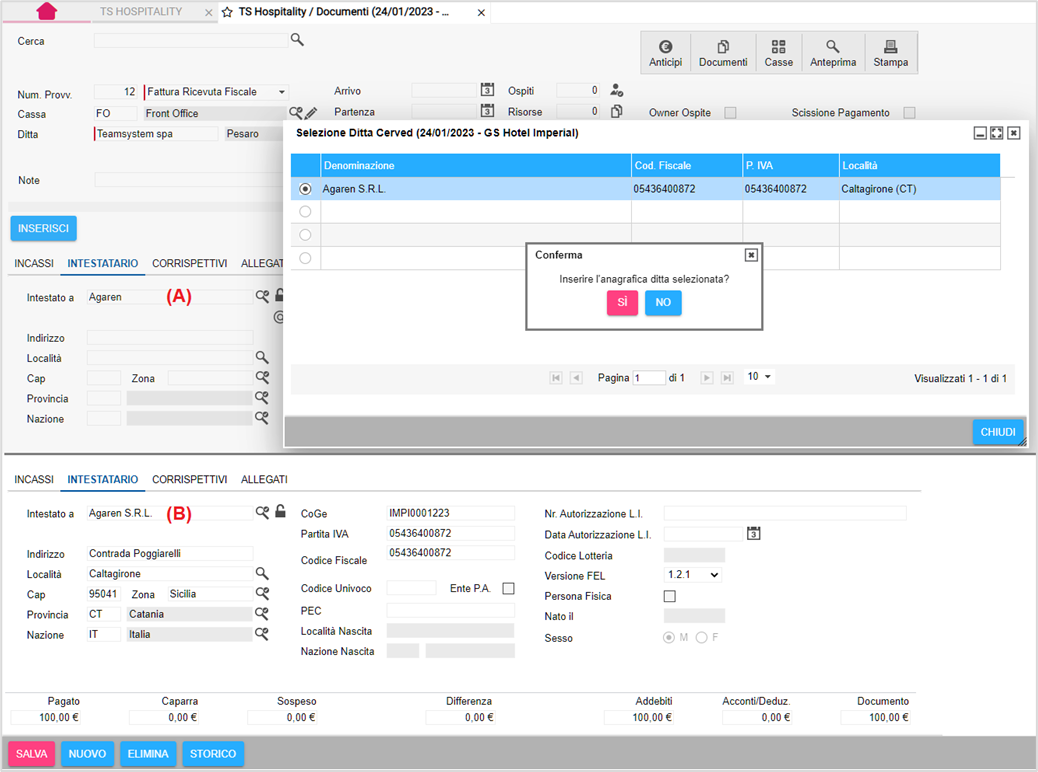This screenshot has height=772, width=1038.
Task: Switch to the upper INTESTATARIO tab
Action: point(103,264)
